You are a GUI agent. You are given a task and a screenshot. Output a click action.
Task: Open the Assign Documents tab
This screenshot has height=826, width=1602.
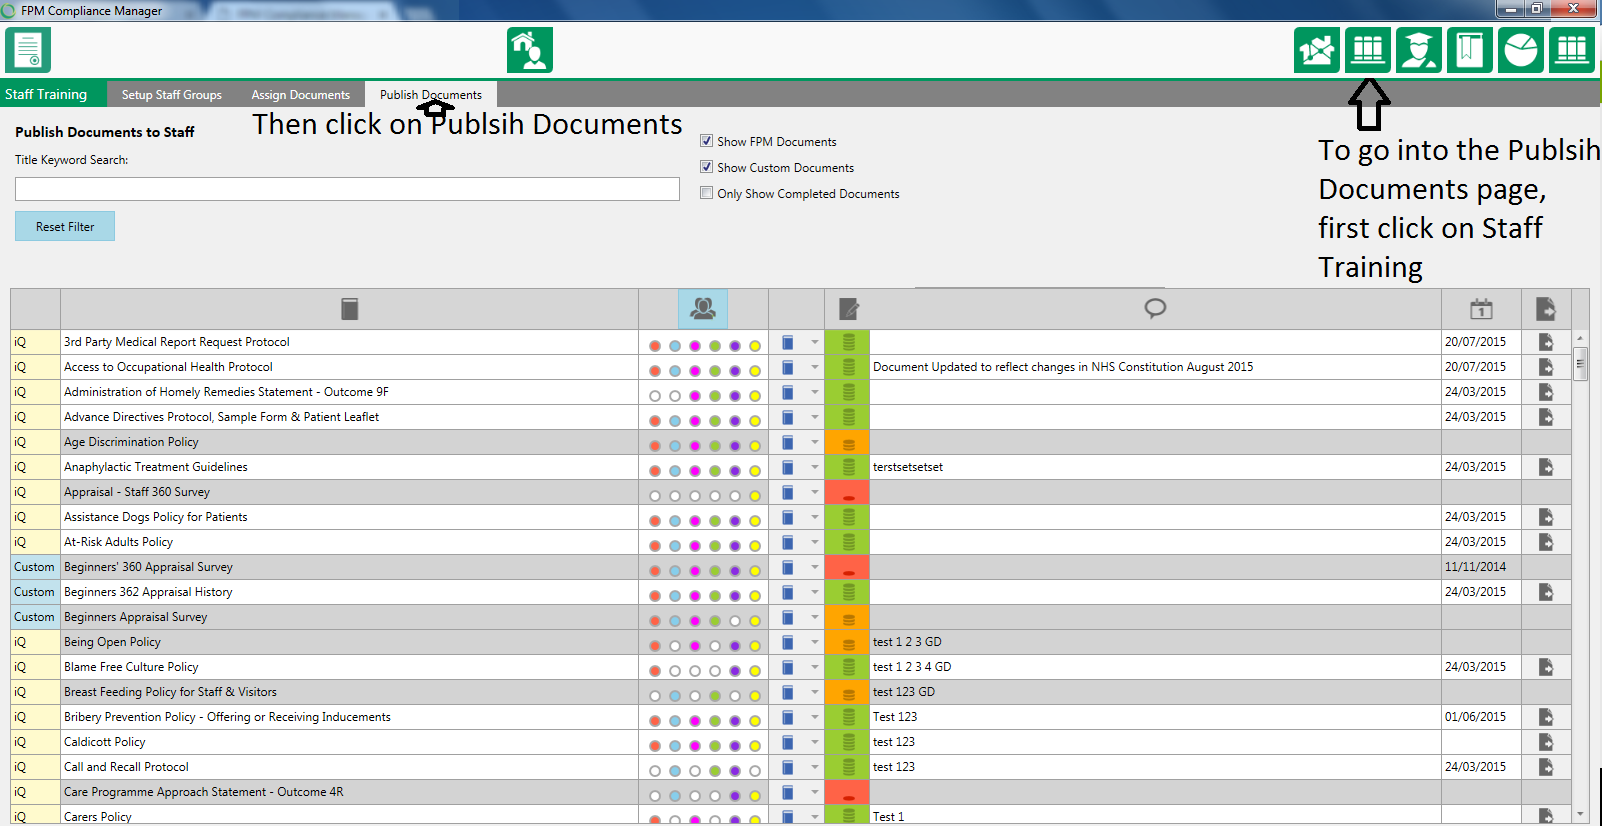(x=300, y=95)
